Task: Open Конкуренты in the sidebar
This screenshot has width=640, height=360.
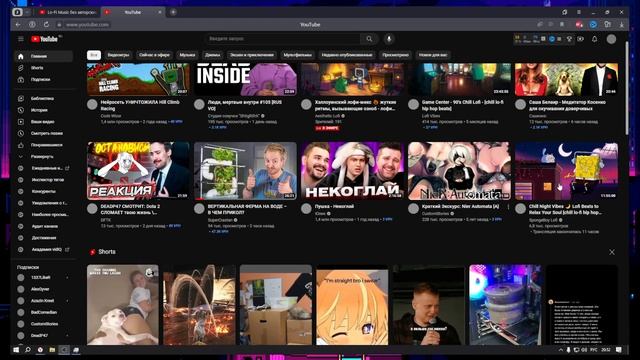Action: pos(43,191)
